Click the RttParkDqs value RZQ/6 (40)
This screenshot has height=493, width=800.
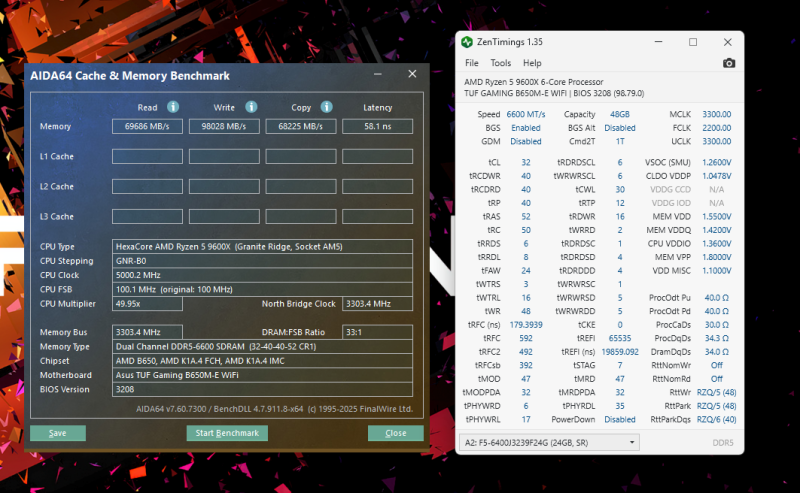point(716,420)
